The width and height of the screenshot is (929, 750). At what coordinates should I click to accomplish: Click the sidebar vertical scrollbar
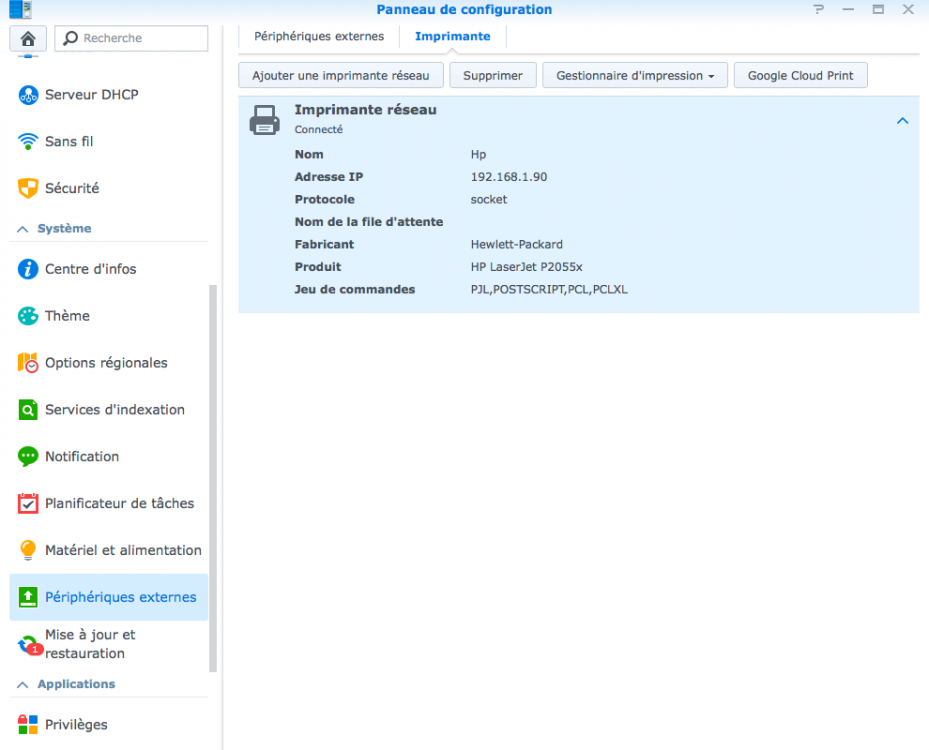click(213, 479)
